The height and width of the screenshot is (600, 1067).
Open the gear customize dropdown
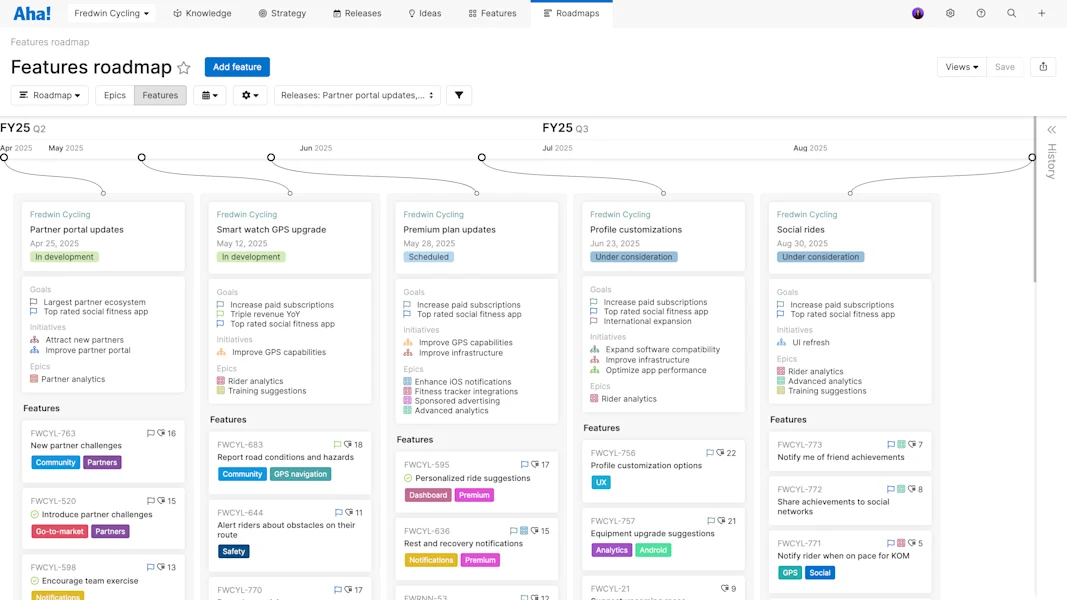pyautogui.click(x=250, y=95)
